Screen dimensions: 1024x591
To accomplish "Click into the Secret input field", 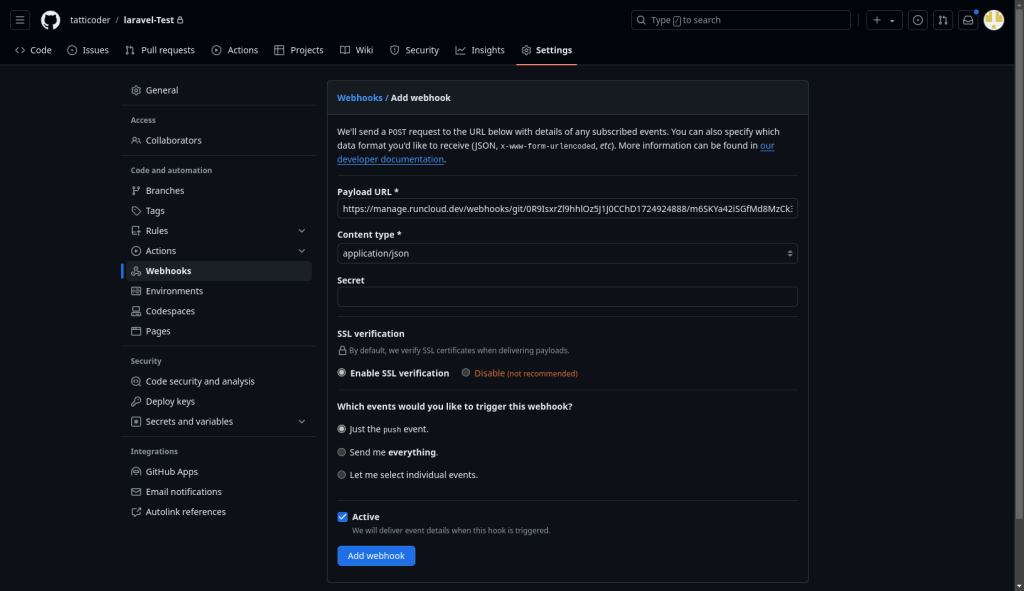I will coord(567,297).
